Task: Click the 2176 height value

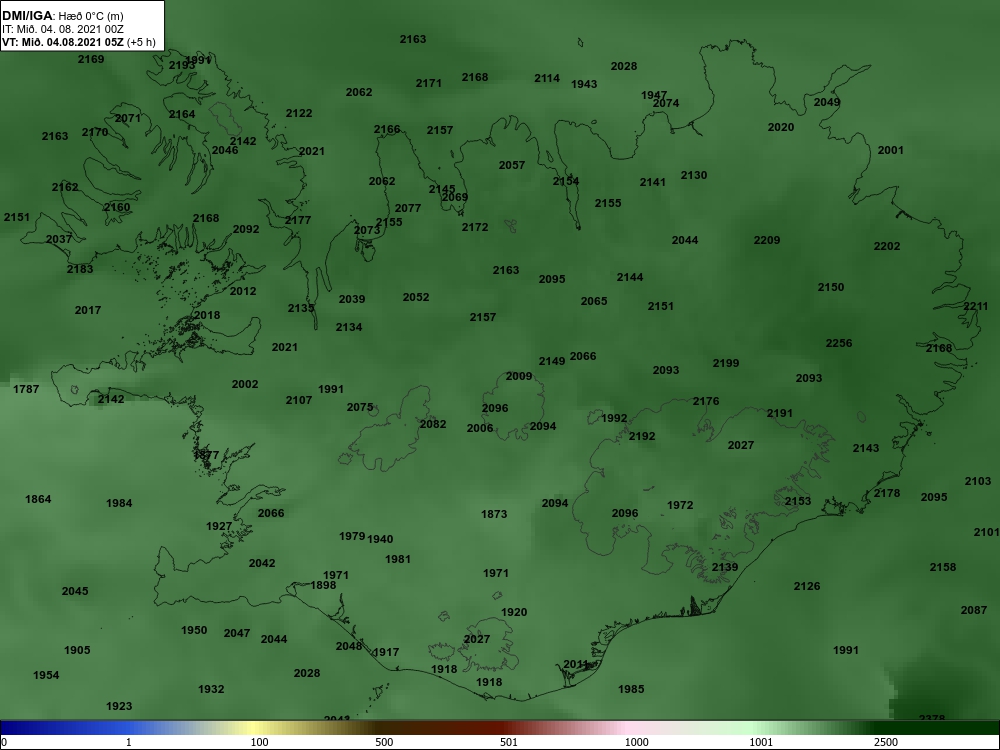Action: tap(706, 401)
